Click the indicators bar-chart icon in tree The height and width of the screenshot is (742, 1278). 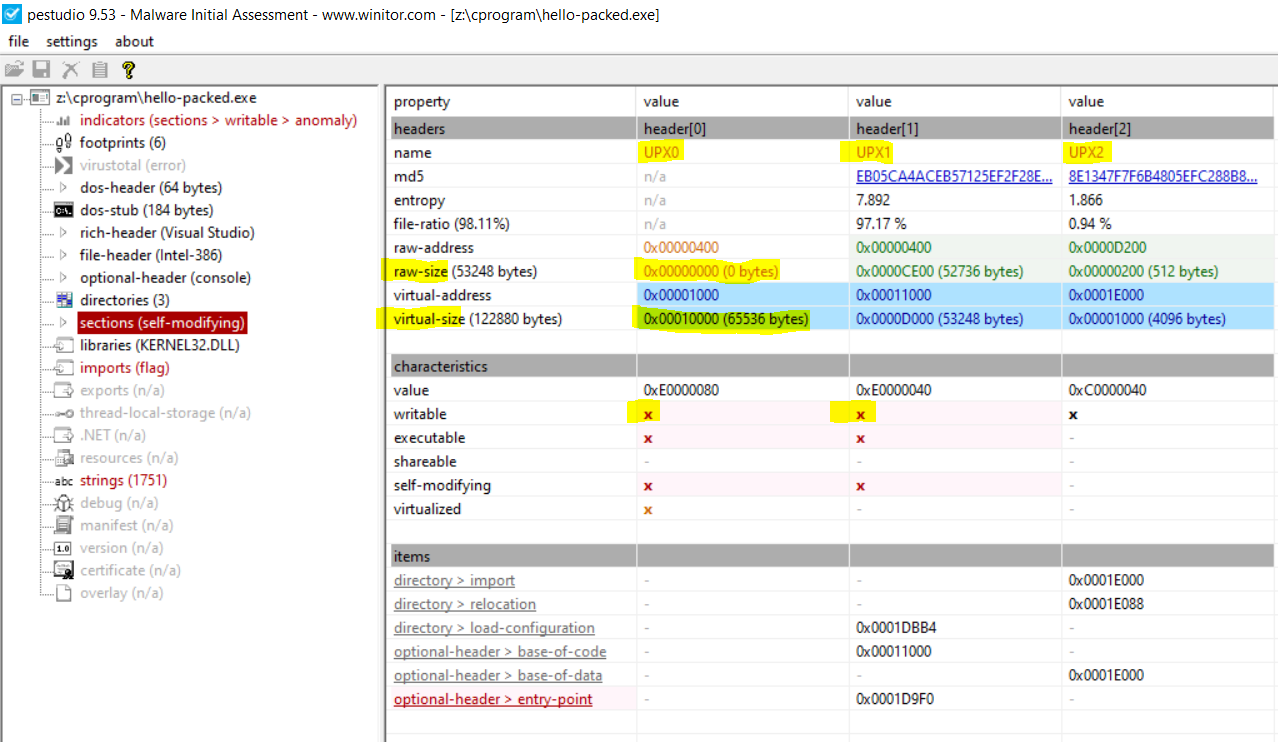[x=63, y=121]
